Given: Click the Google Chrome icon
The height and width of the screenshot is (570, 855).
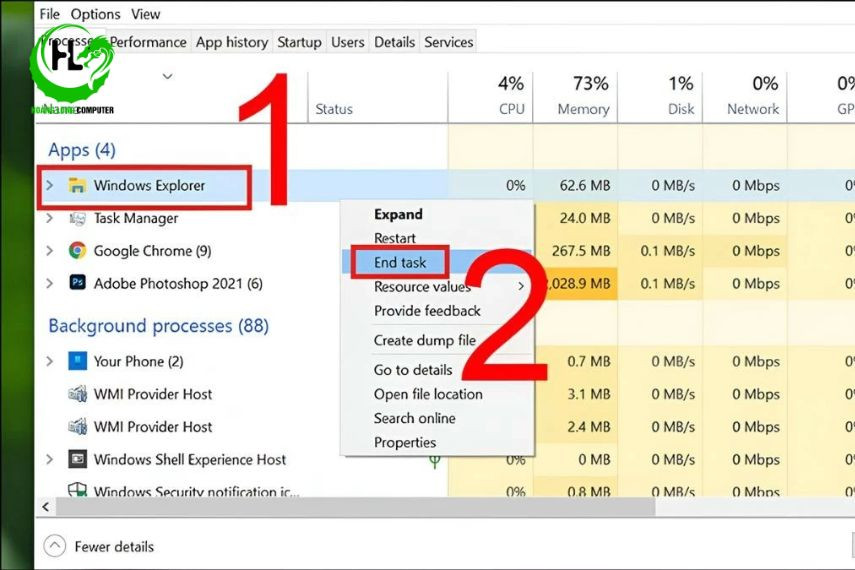Looking at the screenshot, I should 77,251.
